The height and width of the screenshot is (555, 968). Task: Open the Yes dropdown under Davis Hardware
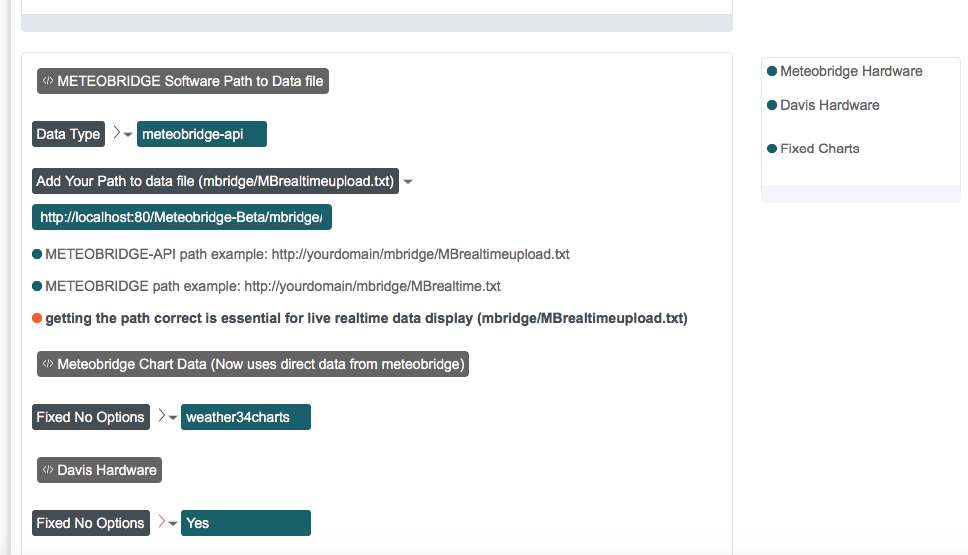[x=245, y=523]
